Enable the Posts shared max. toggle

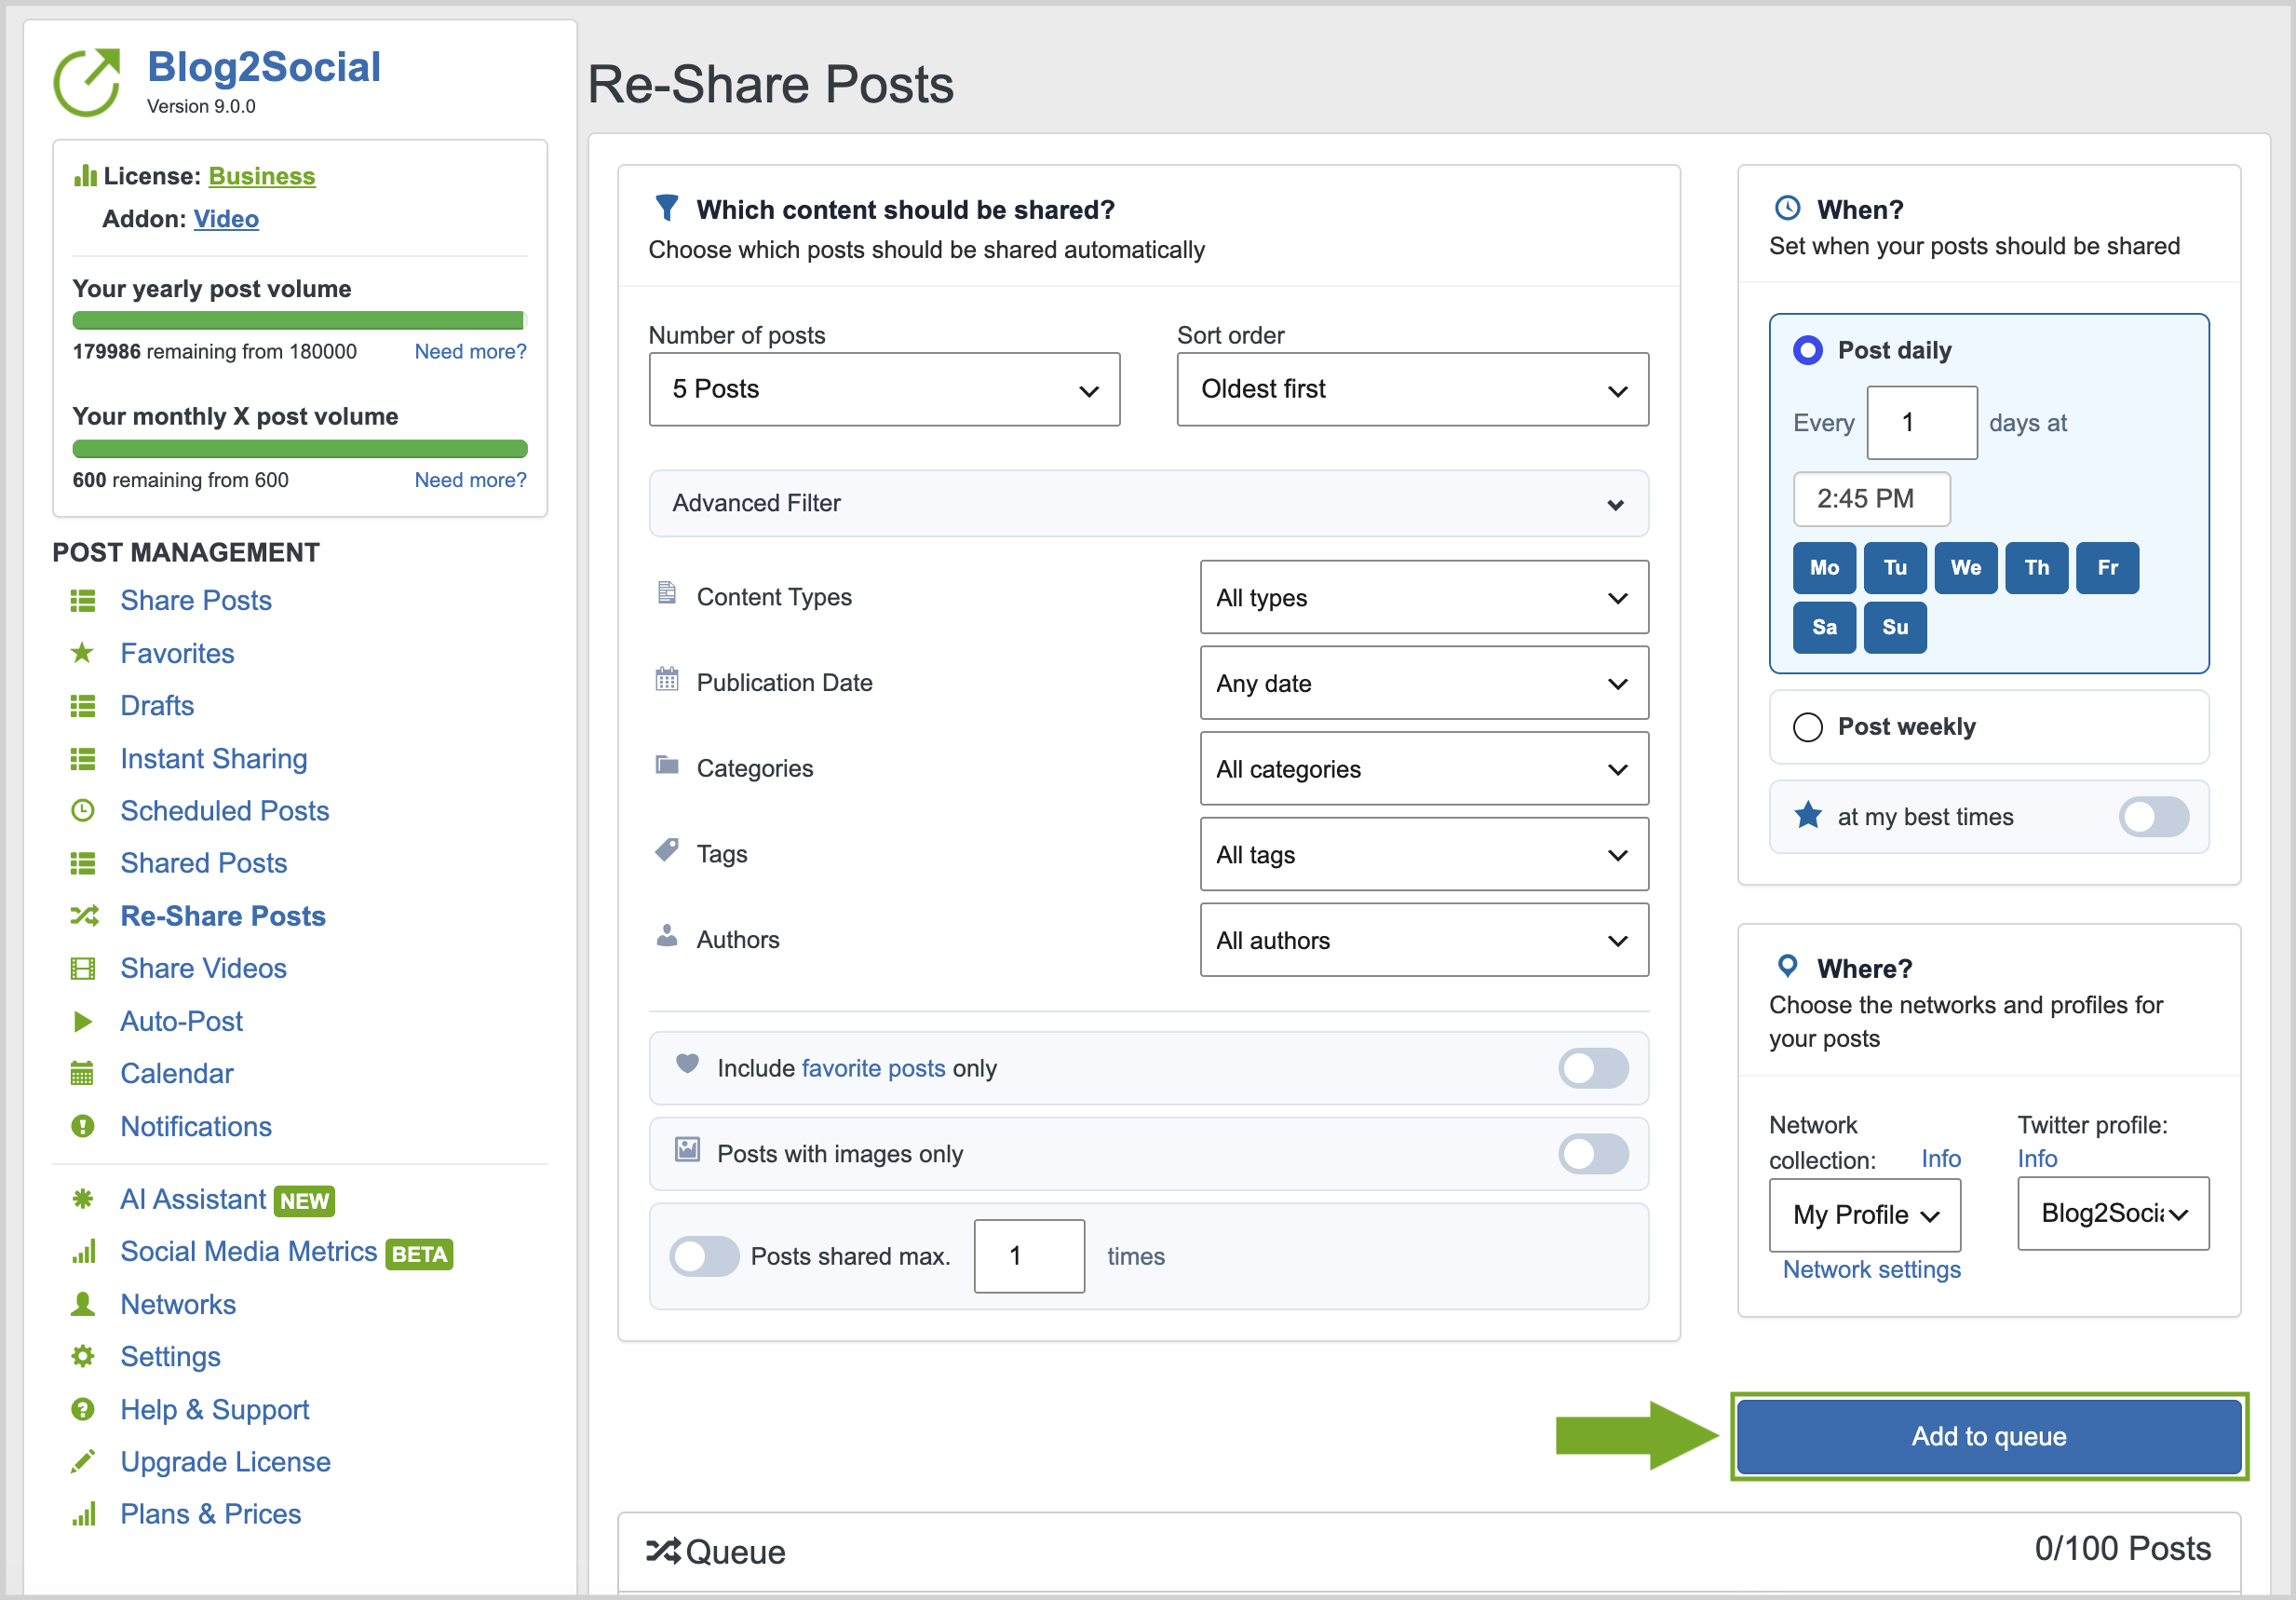(704, 1256)
